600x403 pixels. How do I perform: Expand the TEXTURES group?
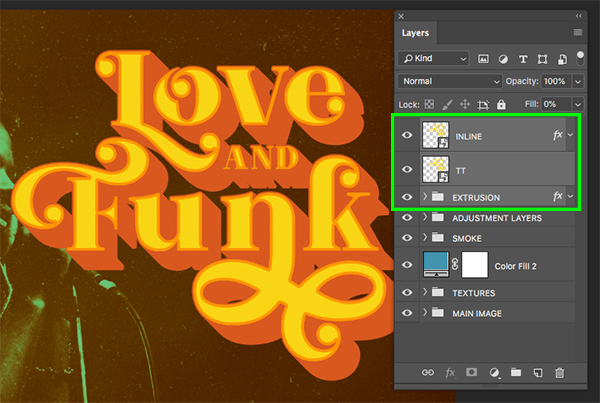tap(426, 293)
